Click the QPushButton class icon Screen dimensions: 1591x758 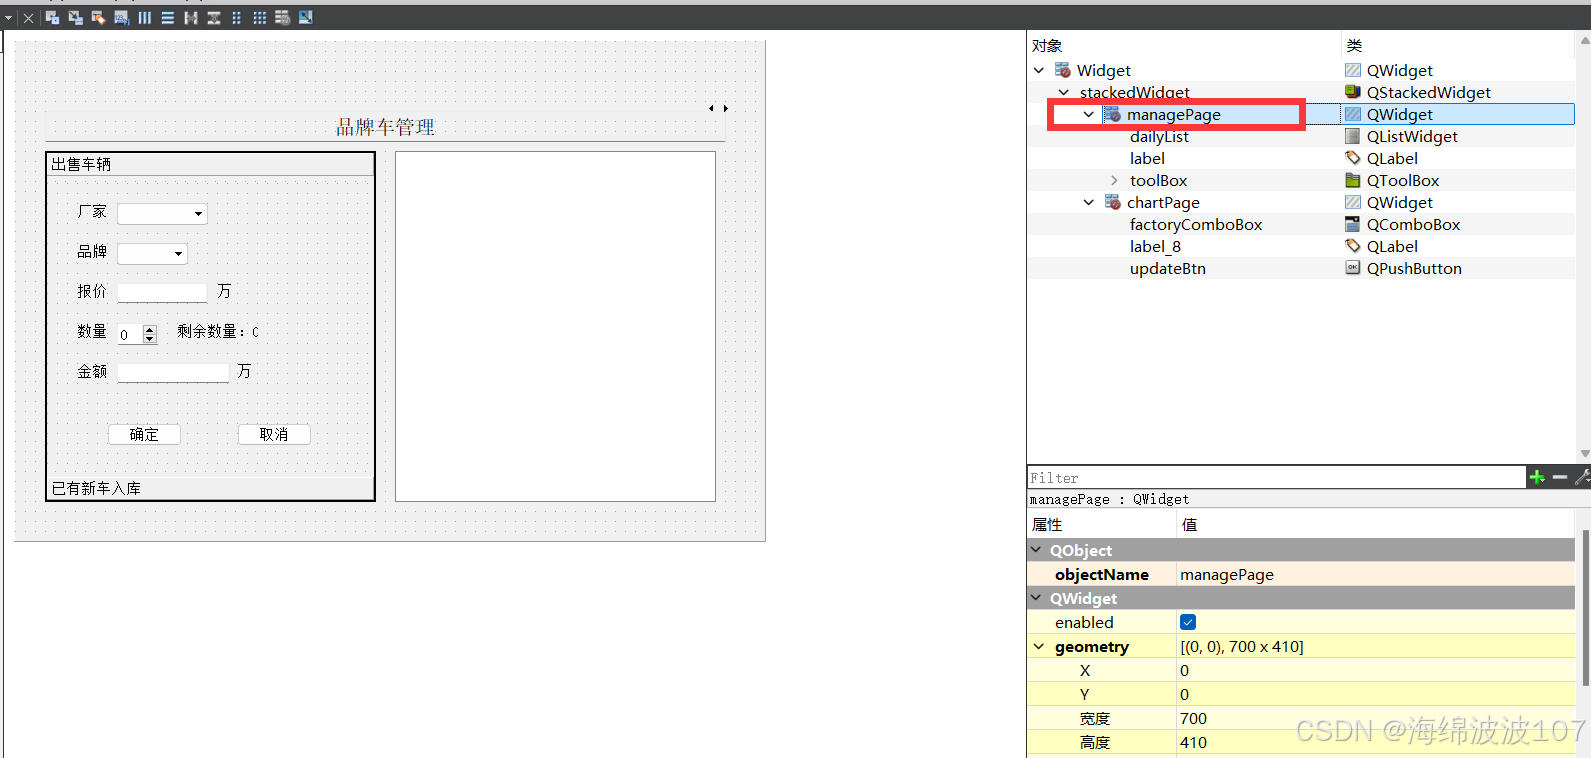tap(1353, 268)
